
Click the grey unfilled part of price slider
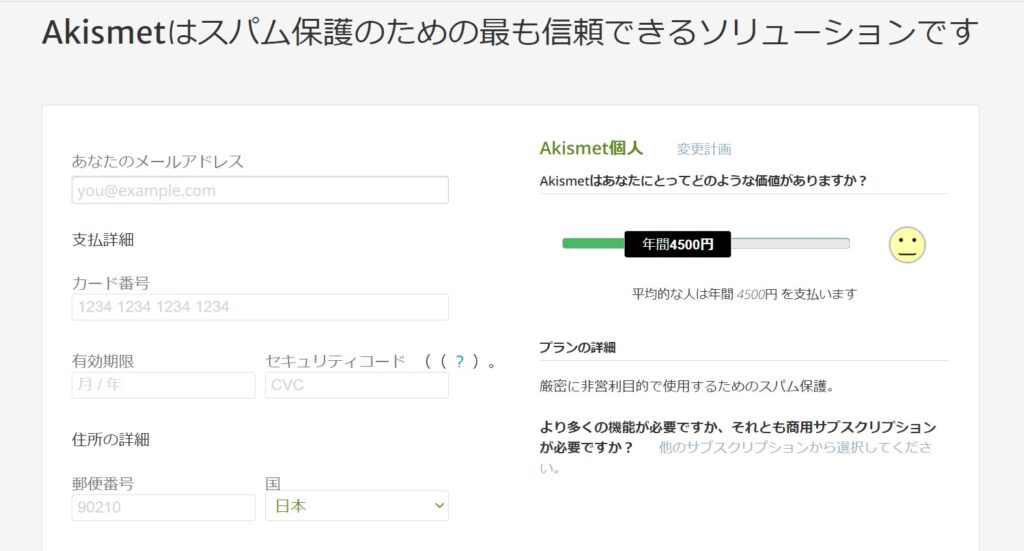[x=790, y=244]
